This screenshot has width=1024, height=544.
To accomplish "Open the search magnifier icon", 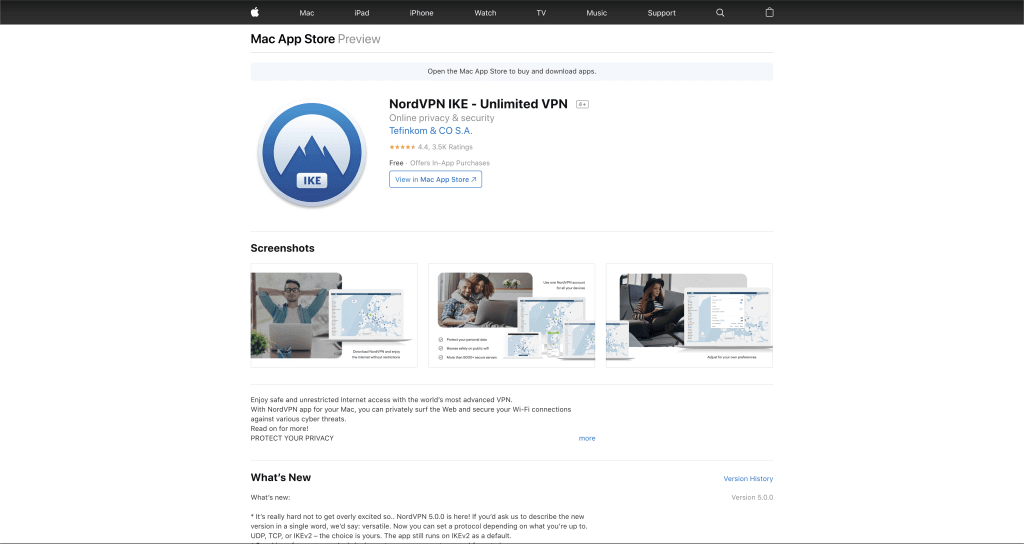I will click(720, 12).
